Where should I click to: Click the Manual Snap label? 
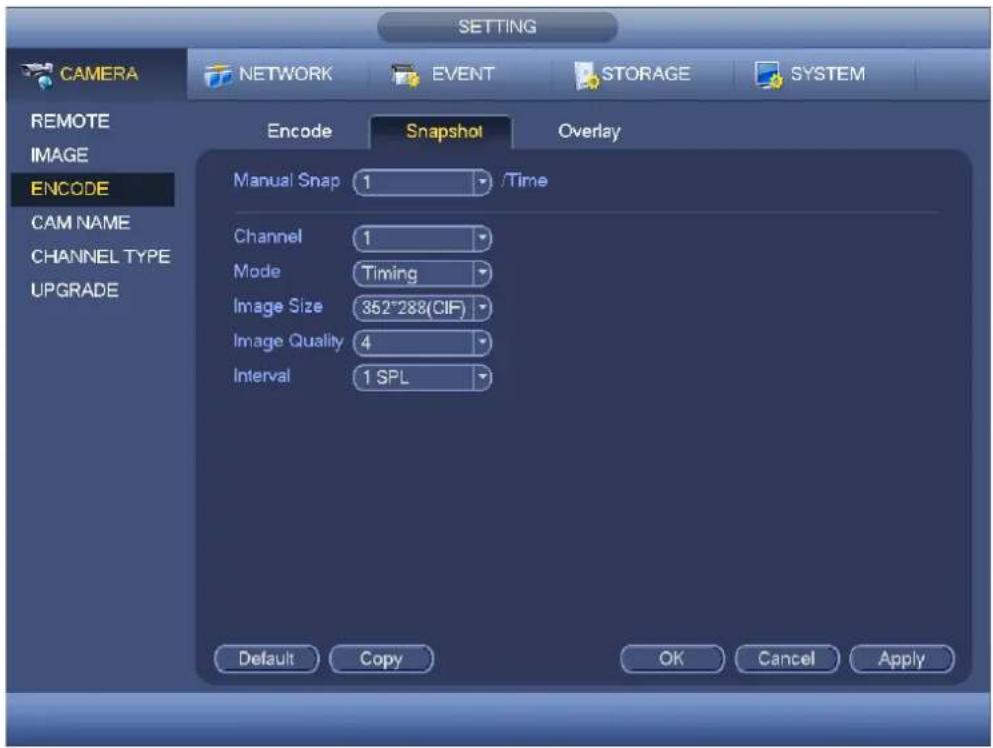tap(286, 181)
